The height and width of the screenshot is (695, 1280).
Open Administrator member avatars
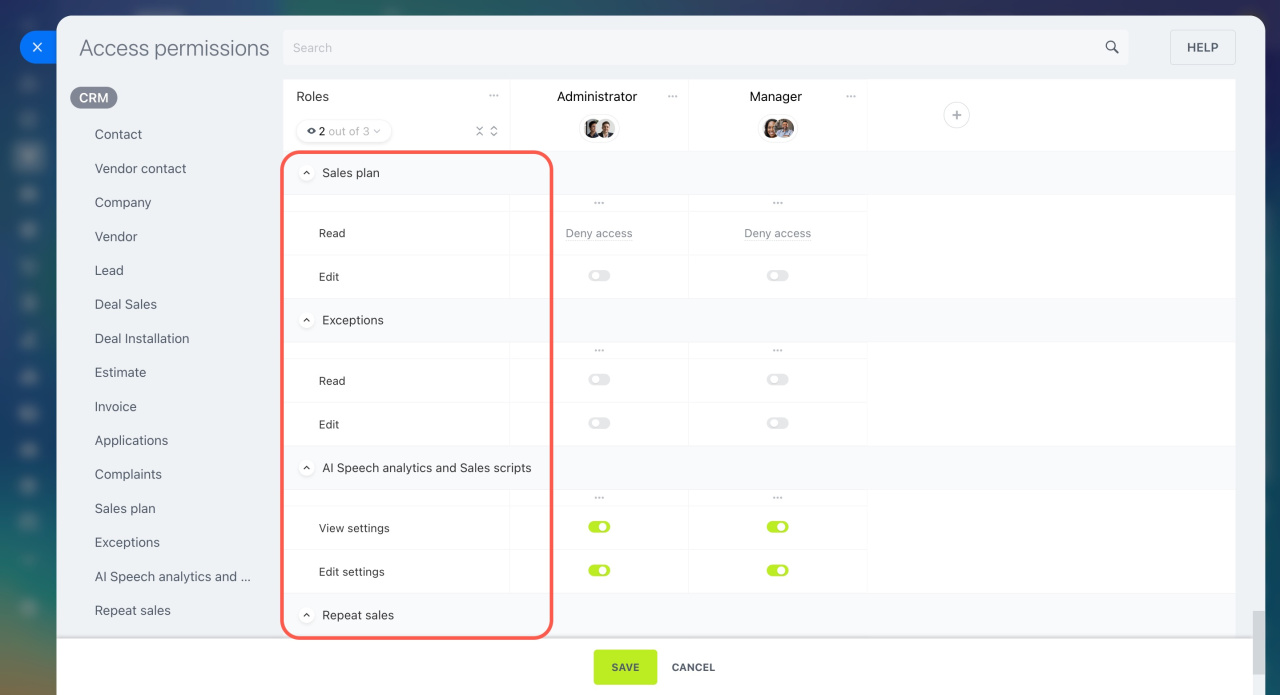point(599,128)
